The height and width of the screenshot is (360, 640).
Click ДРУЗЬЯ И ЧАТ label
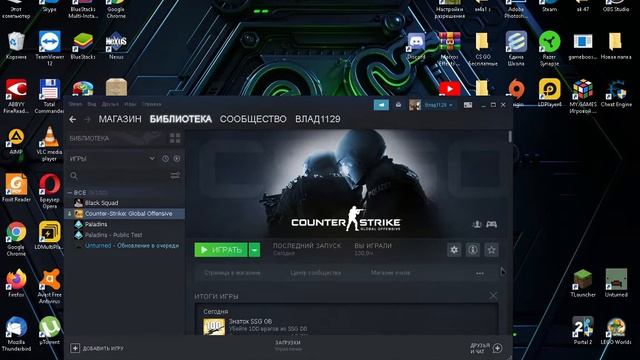[480, 348]
